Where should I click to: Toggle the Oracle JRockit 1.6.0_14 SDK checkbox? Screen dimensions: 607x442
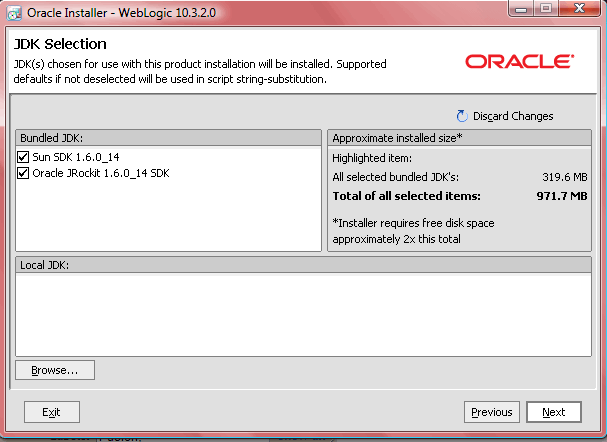pos(23,173)
